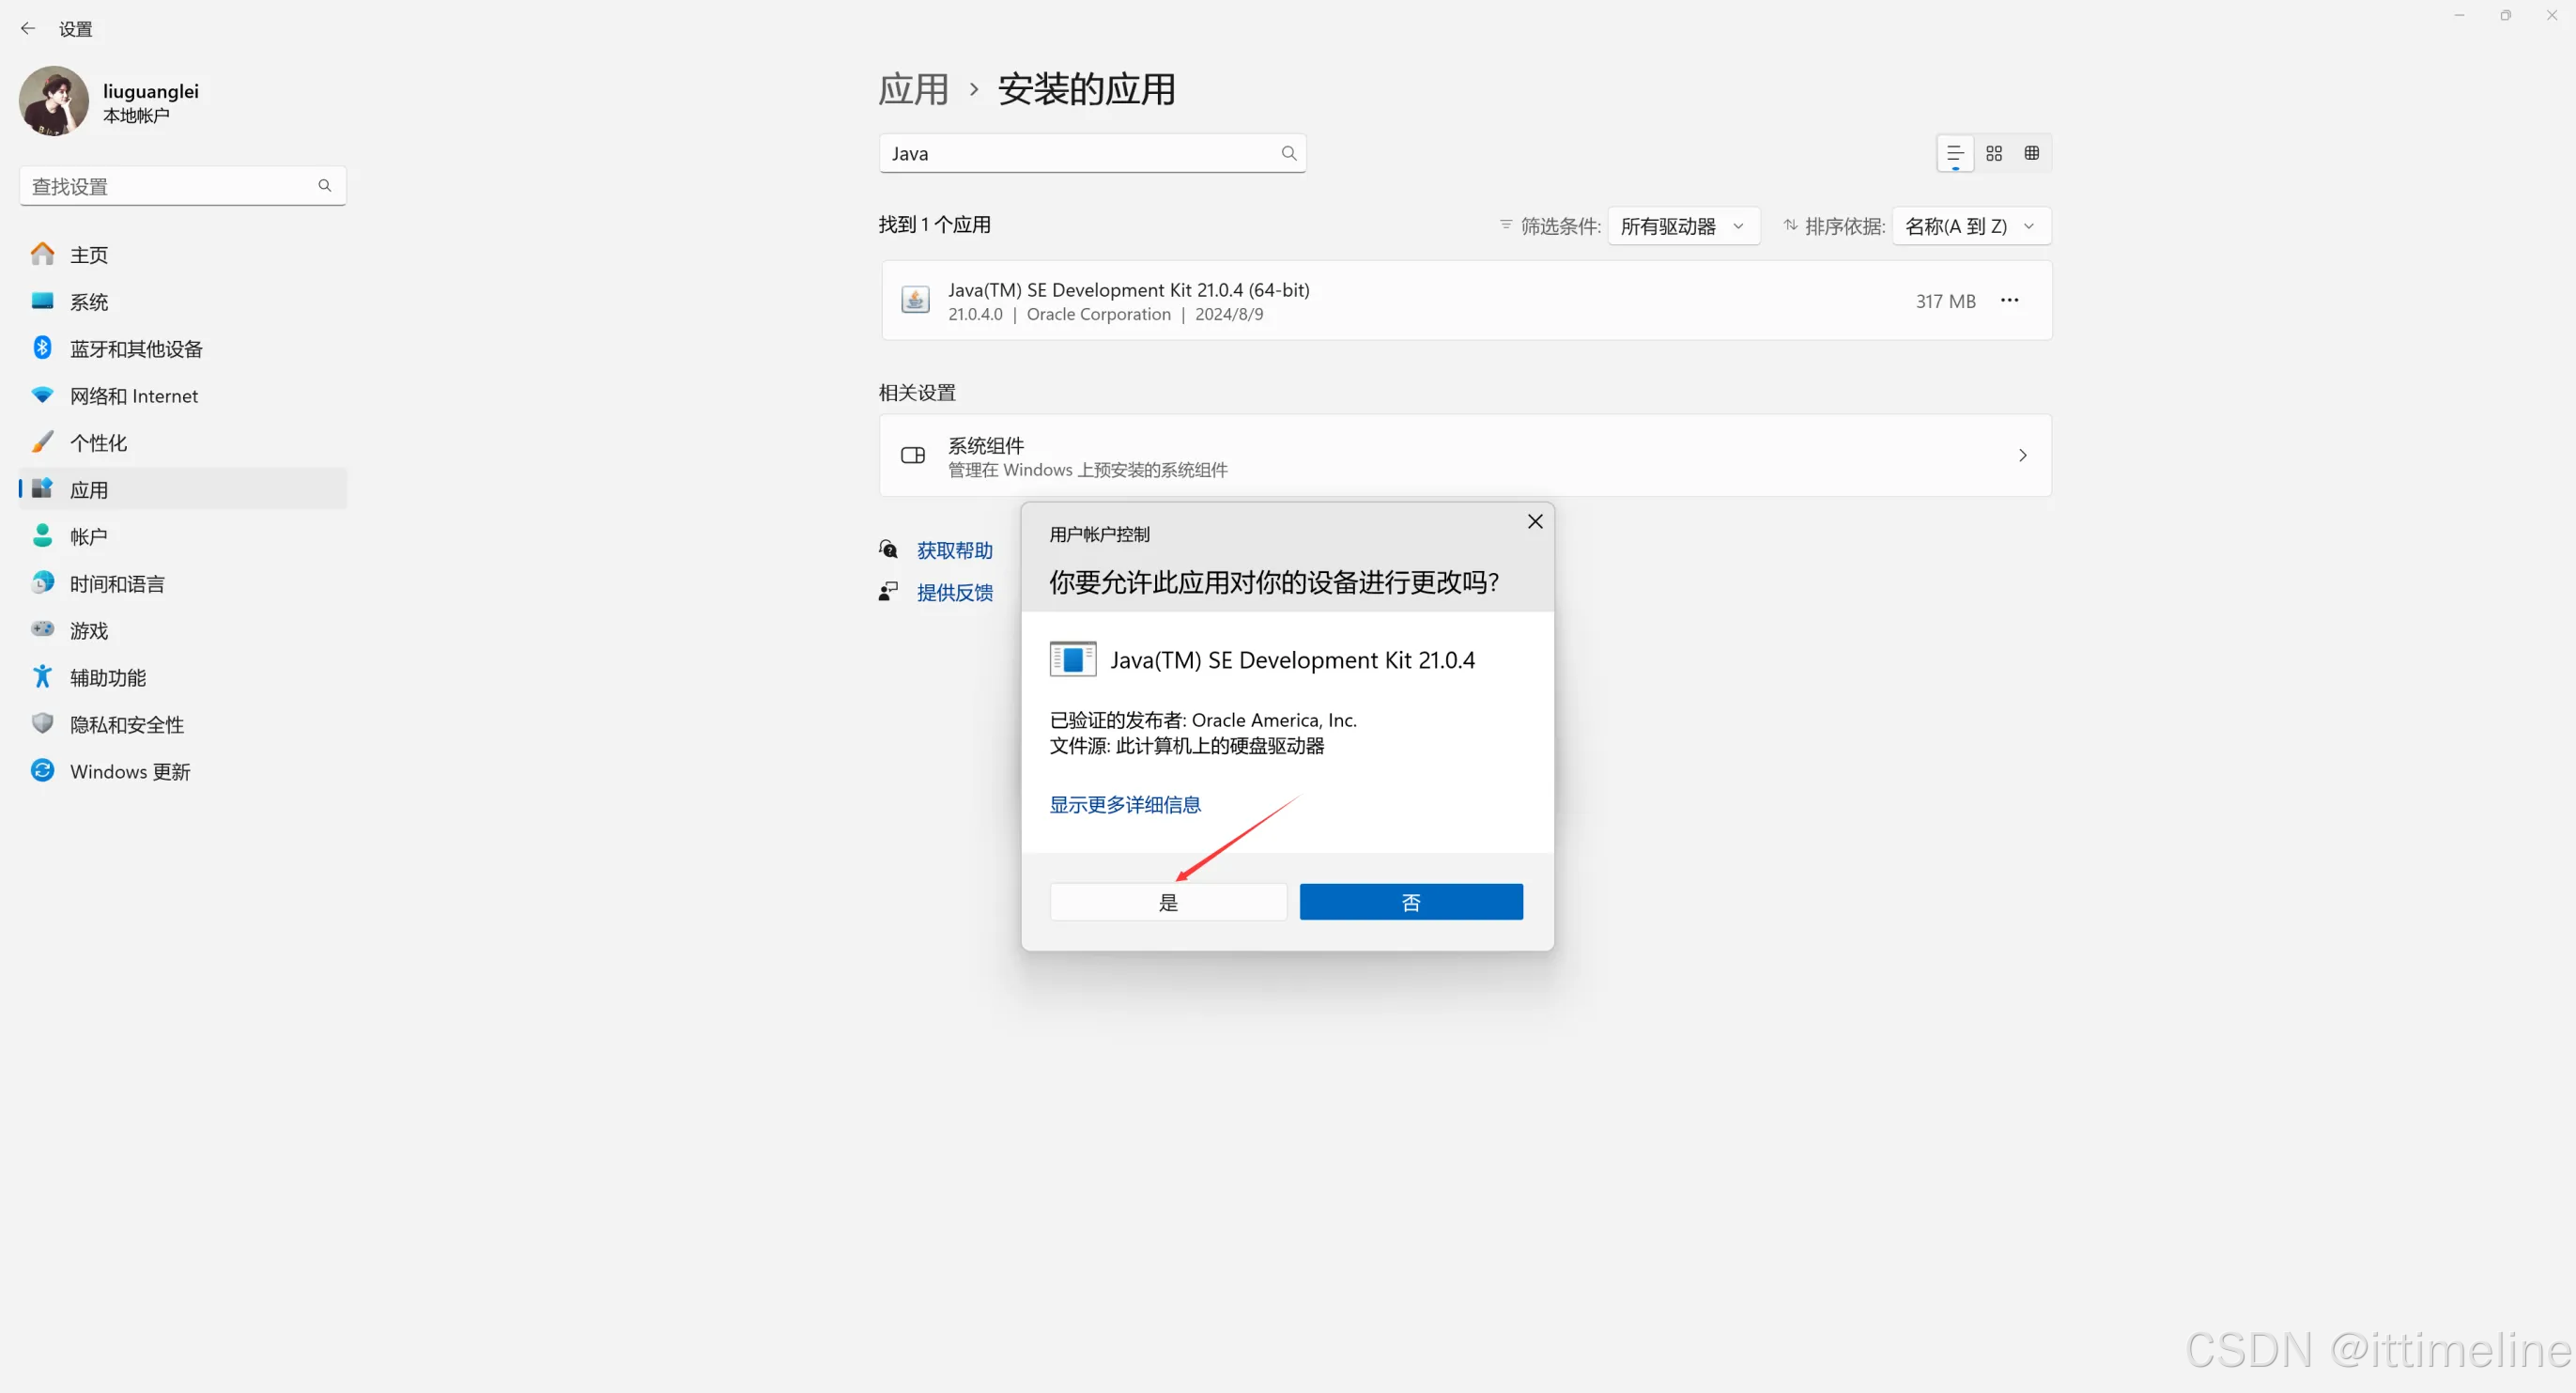Click 是 to allow changes
Screen dimensions: 2576x1393
[x=1167, y=902]
